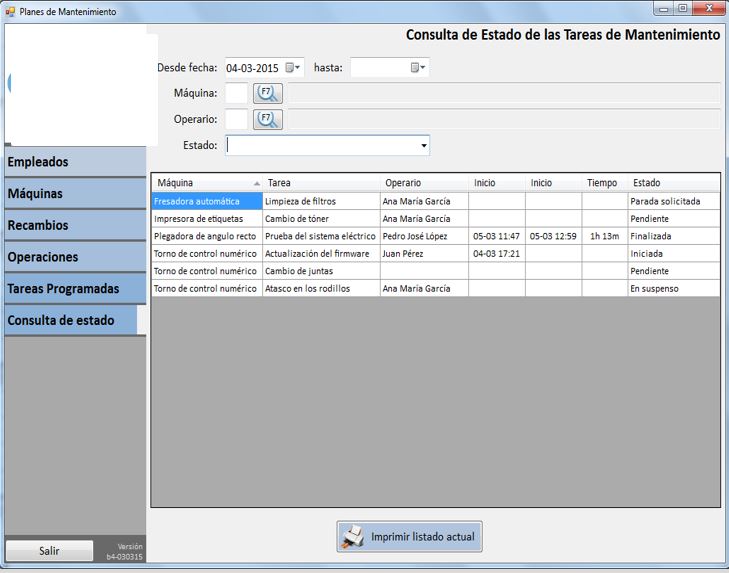Open the Máquina F7 search lookup
729x573 pixels.
pos(267,93)
